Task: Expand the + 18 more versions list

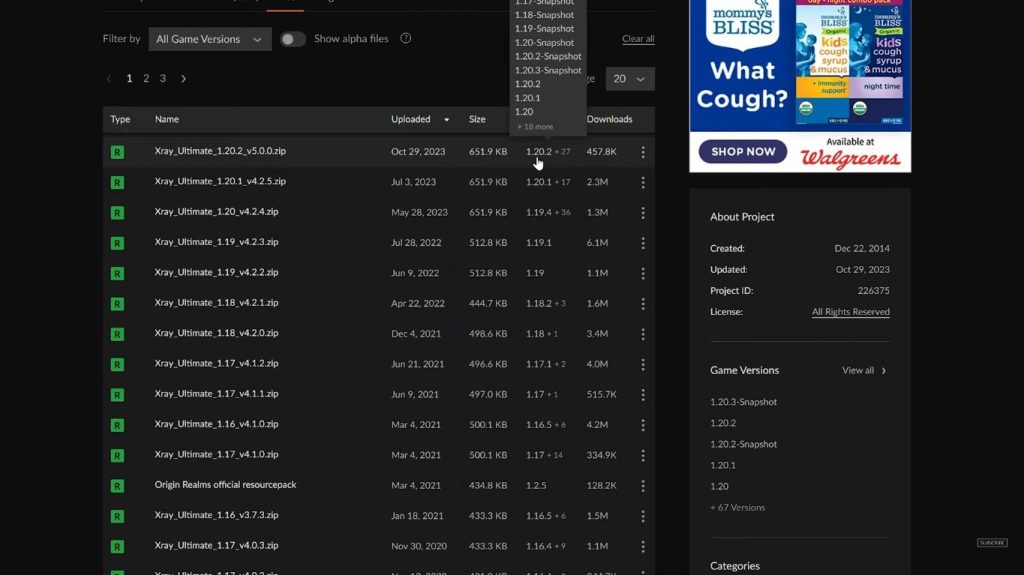Action: 535,127
